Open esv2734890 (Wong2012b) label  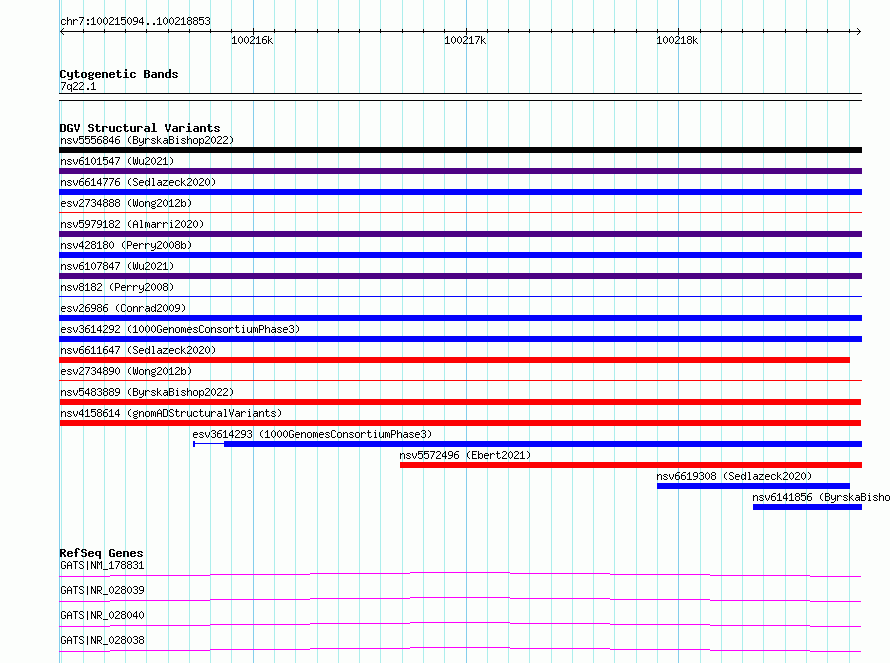pyautogui.click(x=126, y=371)
